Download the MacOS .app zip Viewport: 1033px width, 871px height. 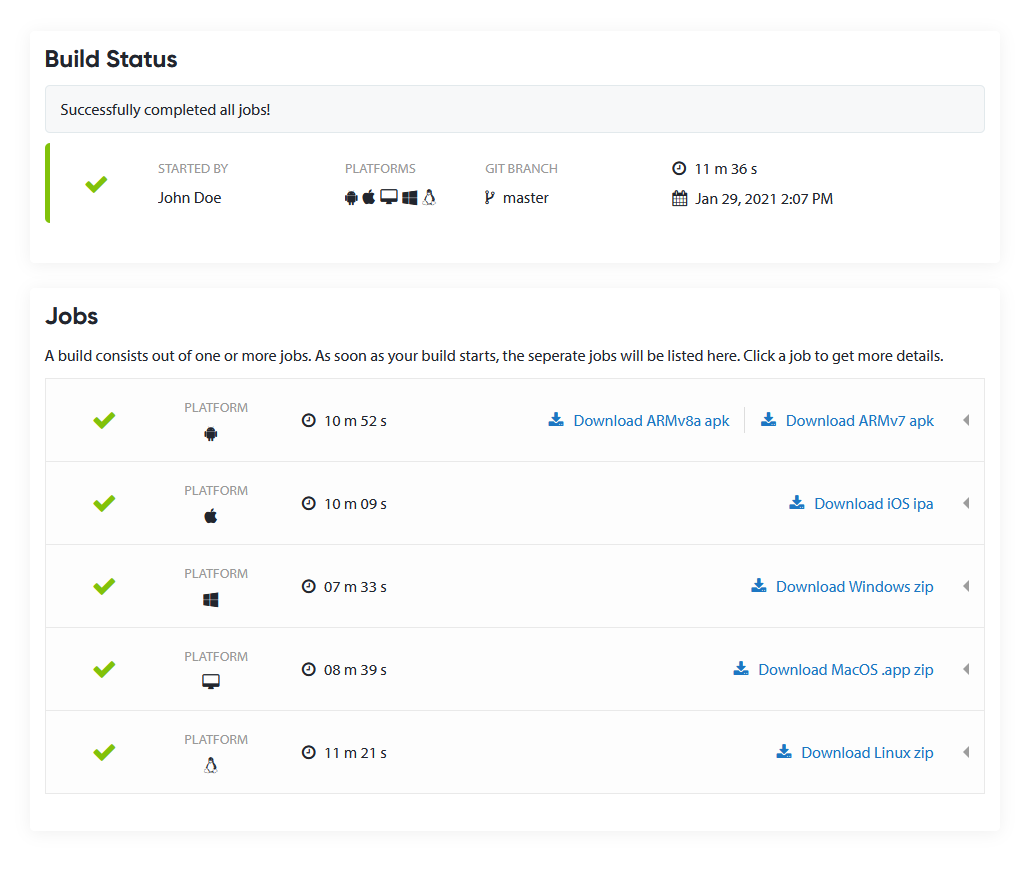833,669
